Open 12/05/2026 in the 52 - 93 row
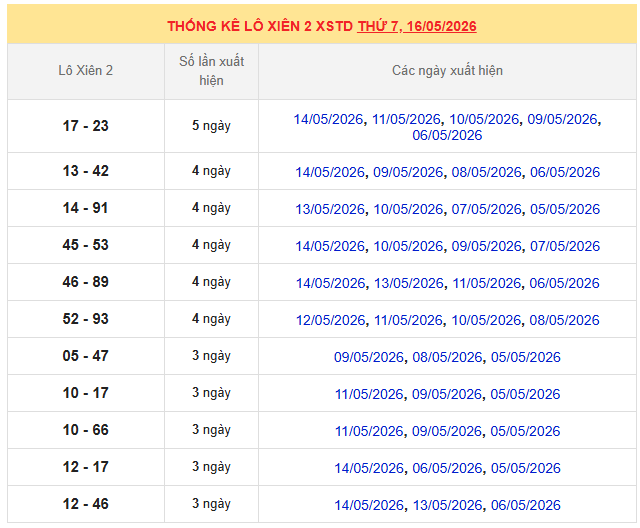 pos(331,320)
